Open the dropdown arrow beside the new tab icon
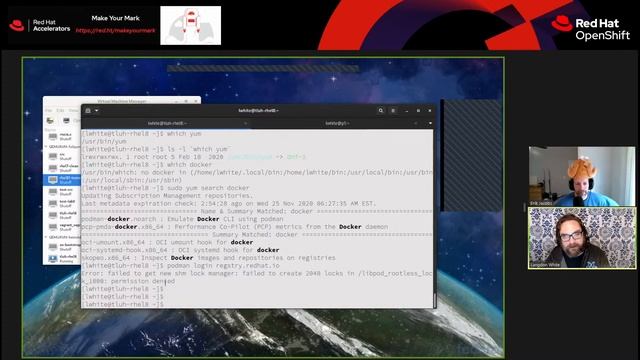640x360 pixels. (97, 111)
